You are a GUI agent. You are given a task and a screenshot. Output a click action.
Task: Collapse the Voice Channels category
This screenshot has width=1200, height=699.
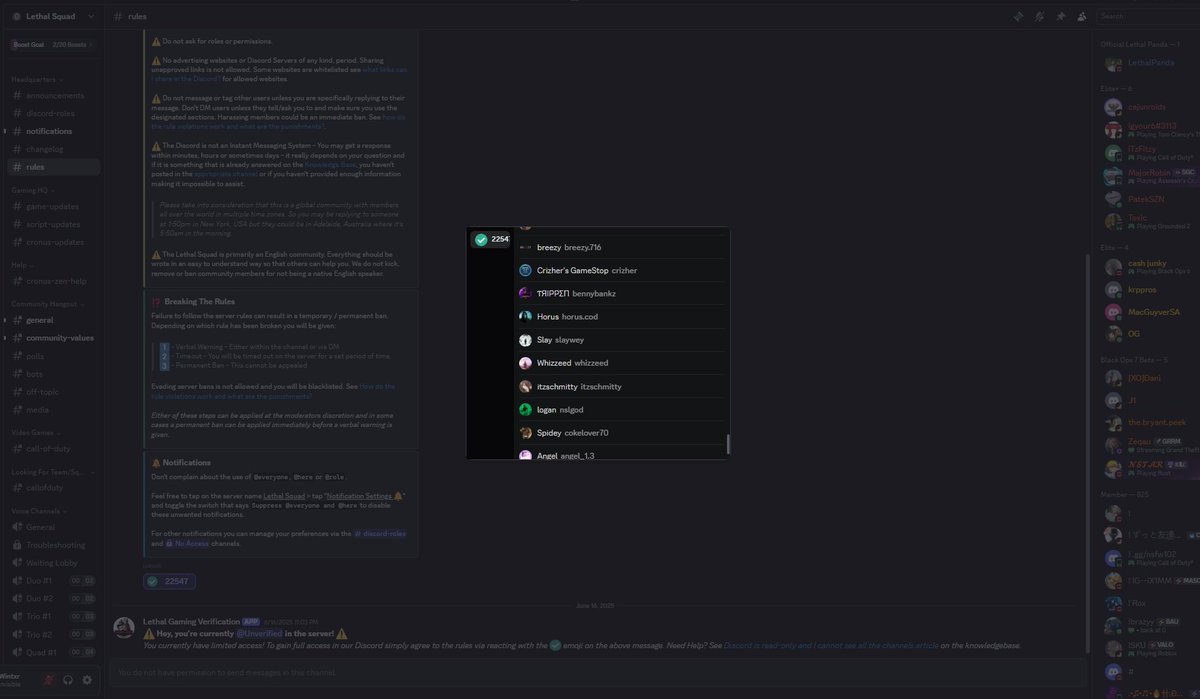37,510
